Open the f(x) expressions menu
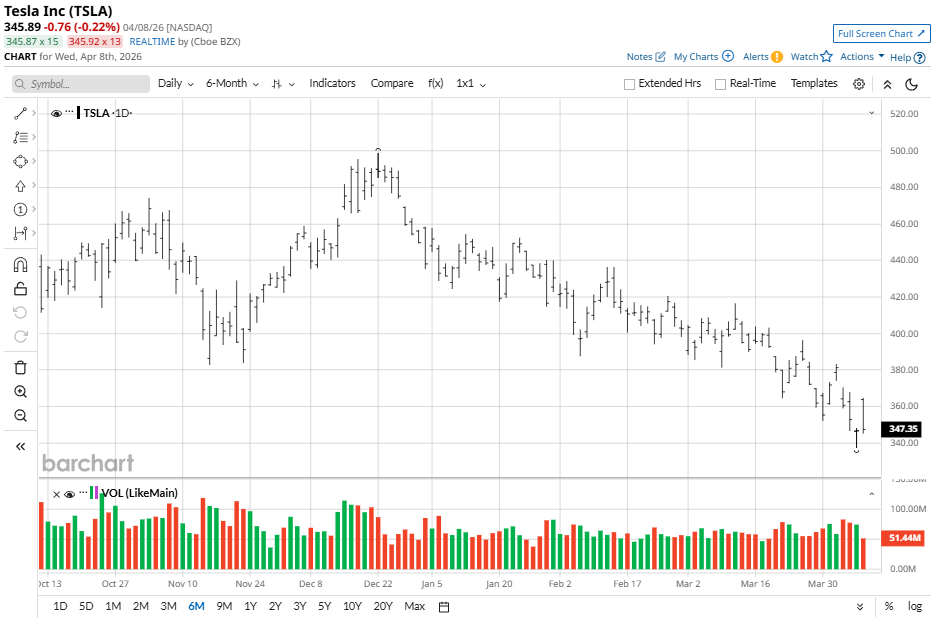Viewport: 934px width, 618px height. coord(435,83)
